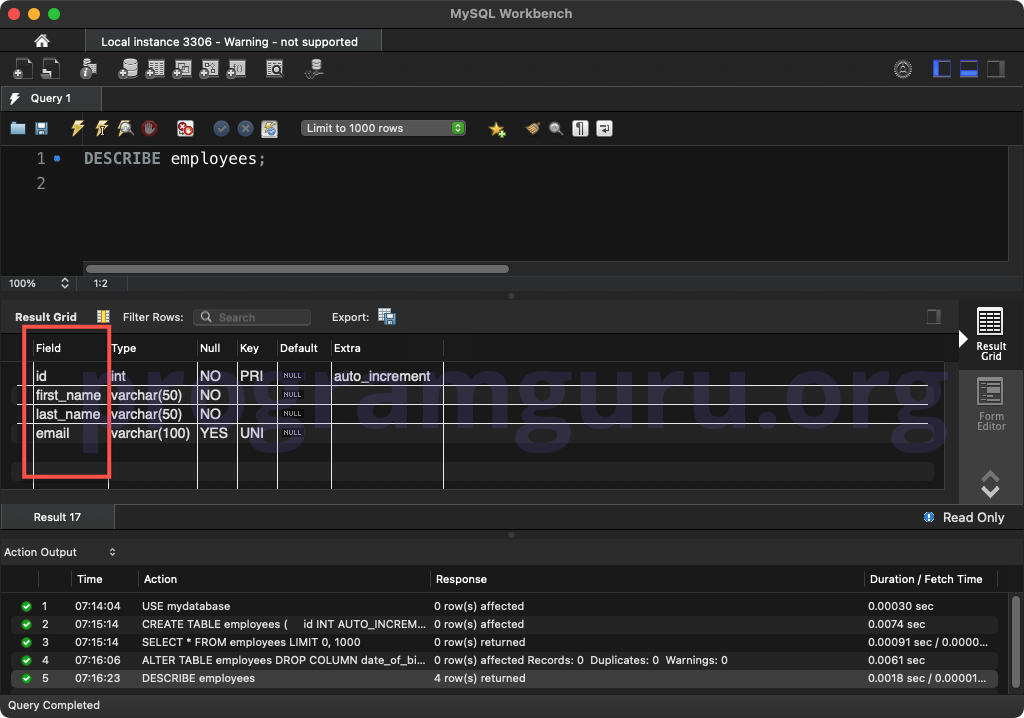
Task: Open the Limit to 1000 rows dropdown
Action: 383,128
